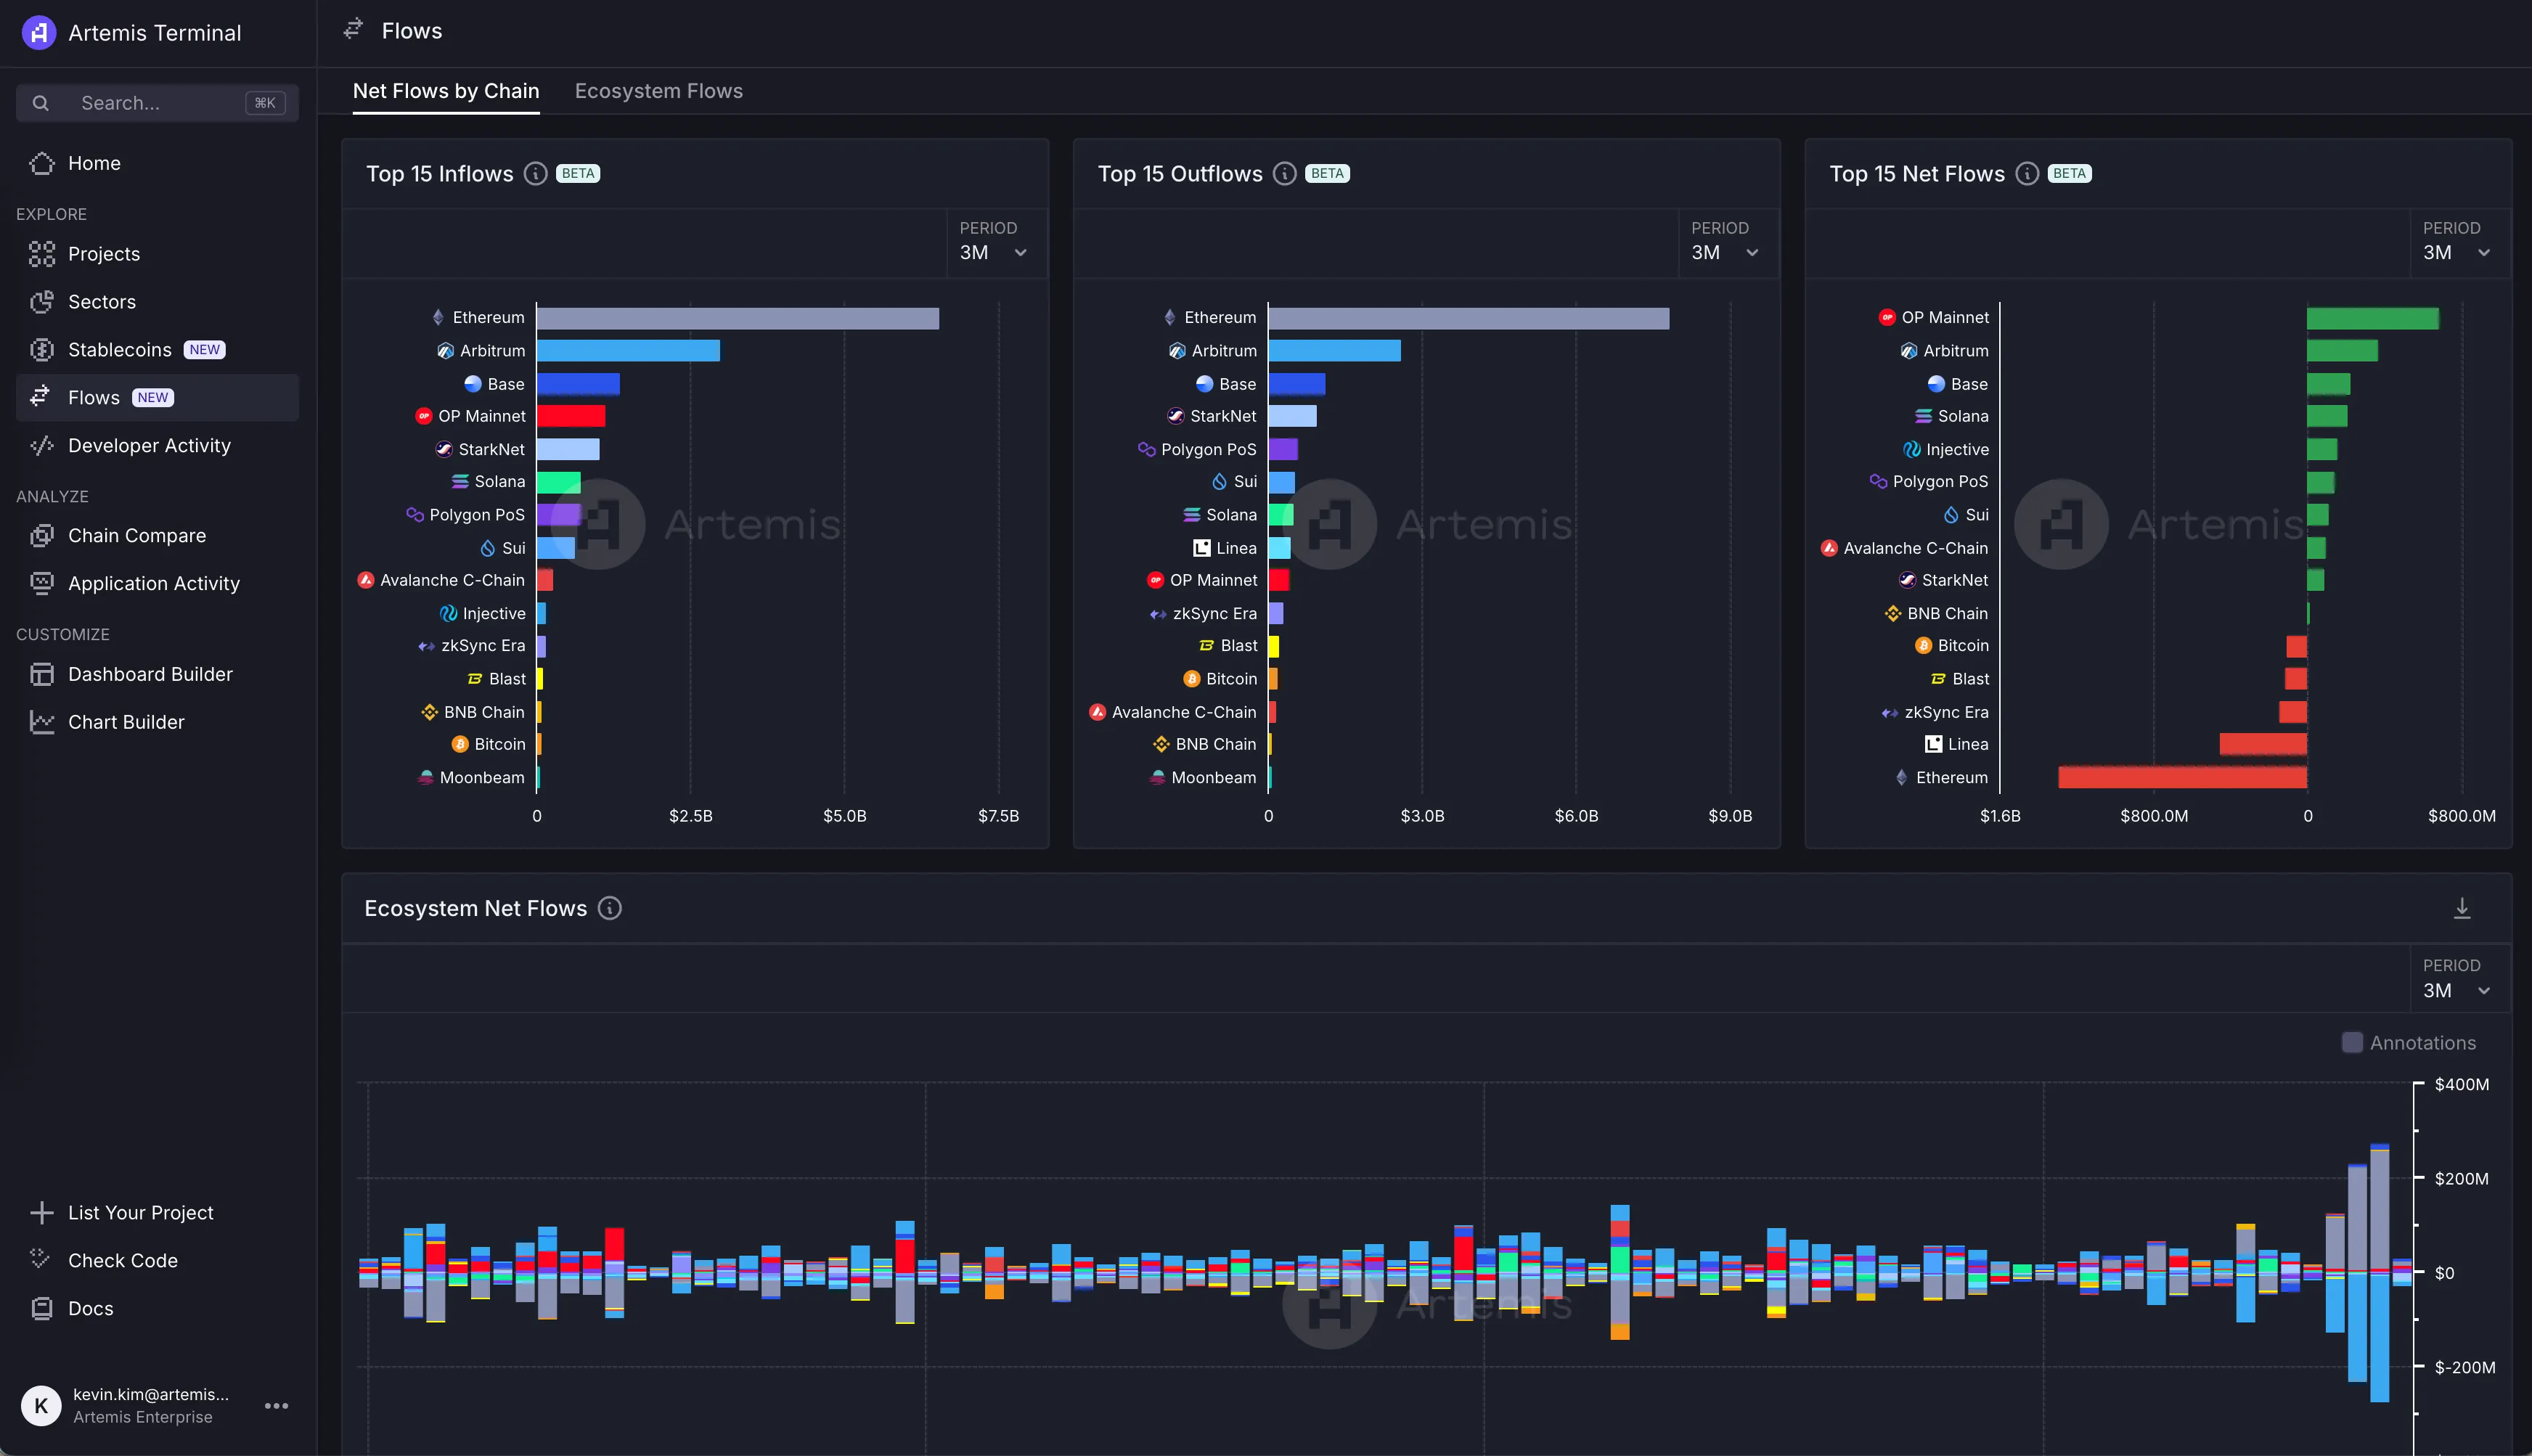
Task: Click the info icon beside Top 15 Inflows
Action: 536,174
